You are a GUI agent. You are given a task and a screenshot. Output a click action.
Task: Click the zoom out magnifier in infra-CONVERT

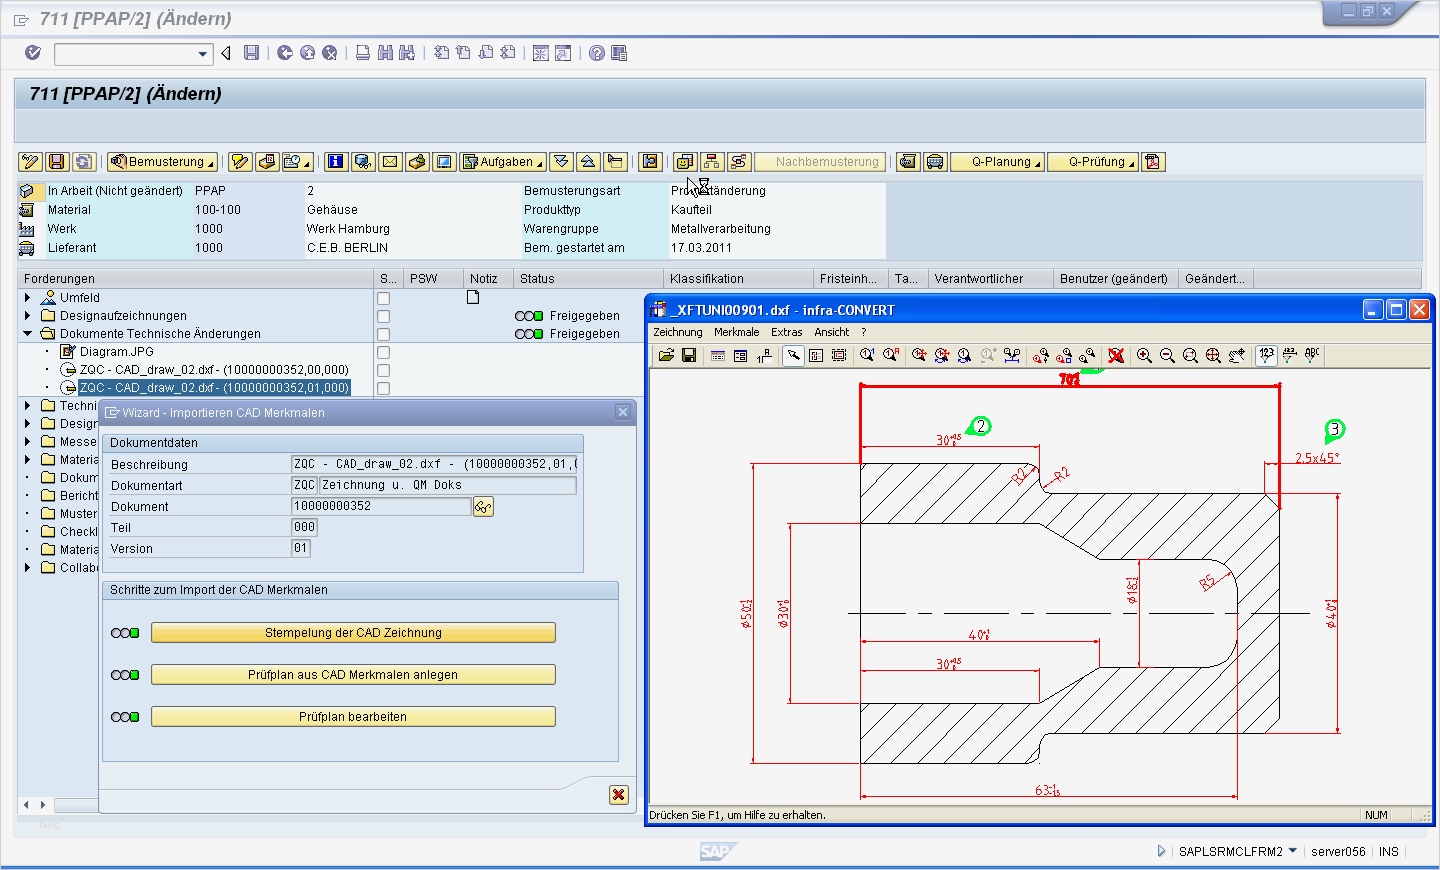pyautogui.click(x=1167, y=356)
